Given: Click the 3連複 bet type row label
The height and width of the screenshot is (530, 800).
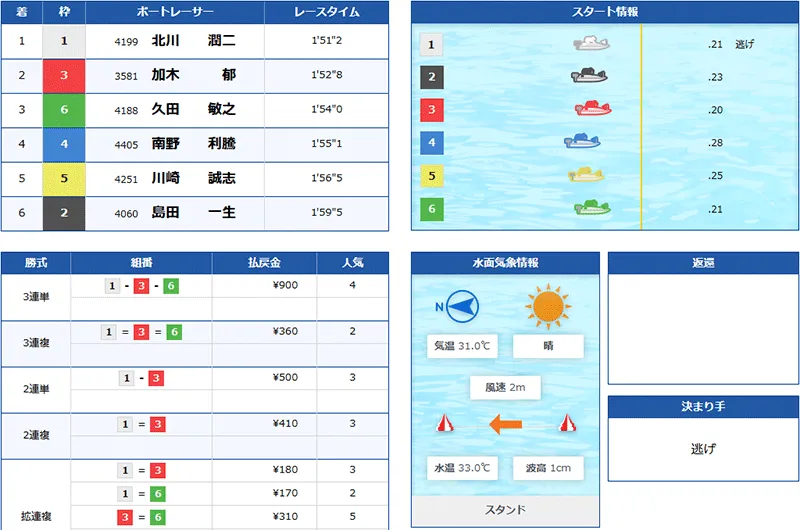Looking at the screenshot, I should (36, 343).
